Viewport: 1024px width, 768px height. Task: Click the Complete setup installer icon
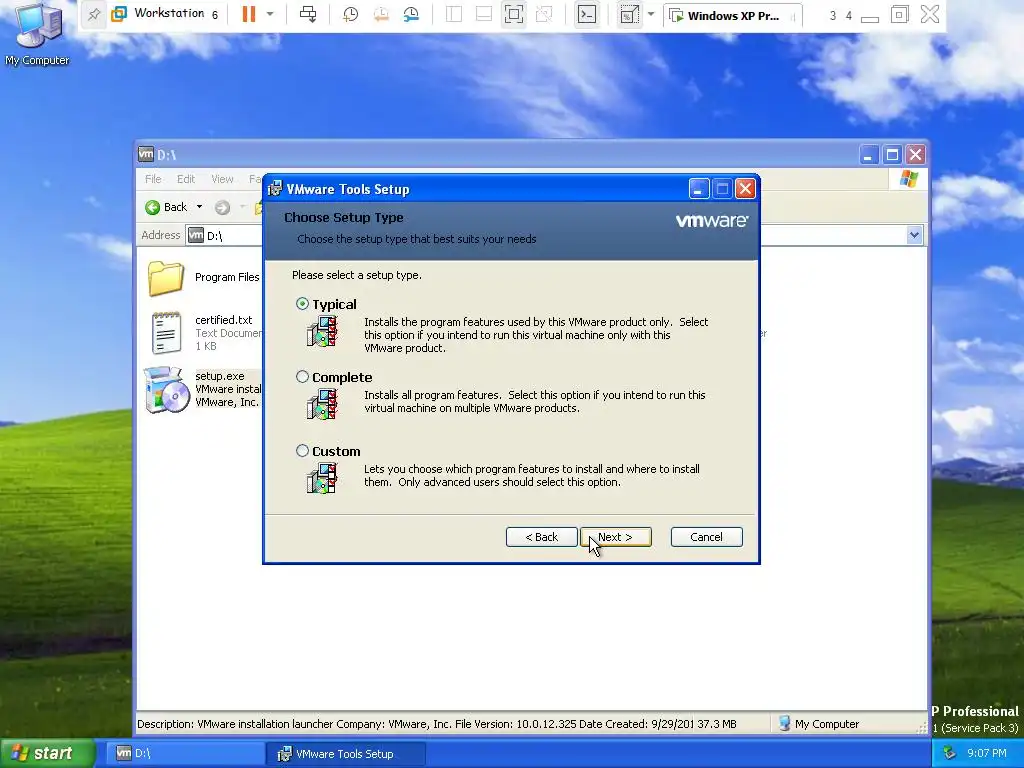point(322,404)
